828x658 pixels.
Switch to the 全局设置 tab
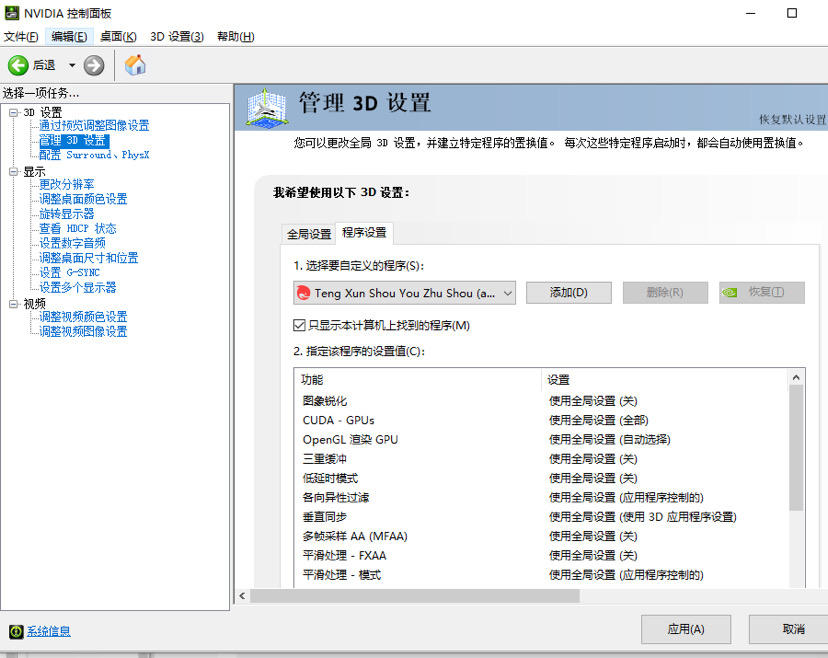click(x=309, y=234)
